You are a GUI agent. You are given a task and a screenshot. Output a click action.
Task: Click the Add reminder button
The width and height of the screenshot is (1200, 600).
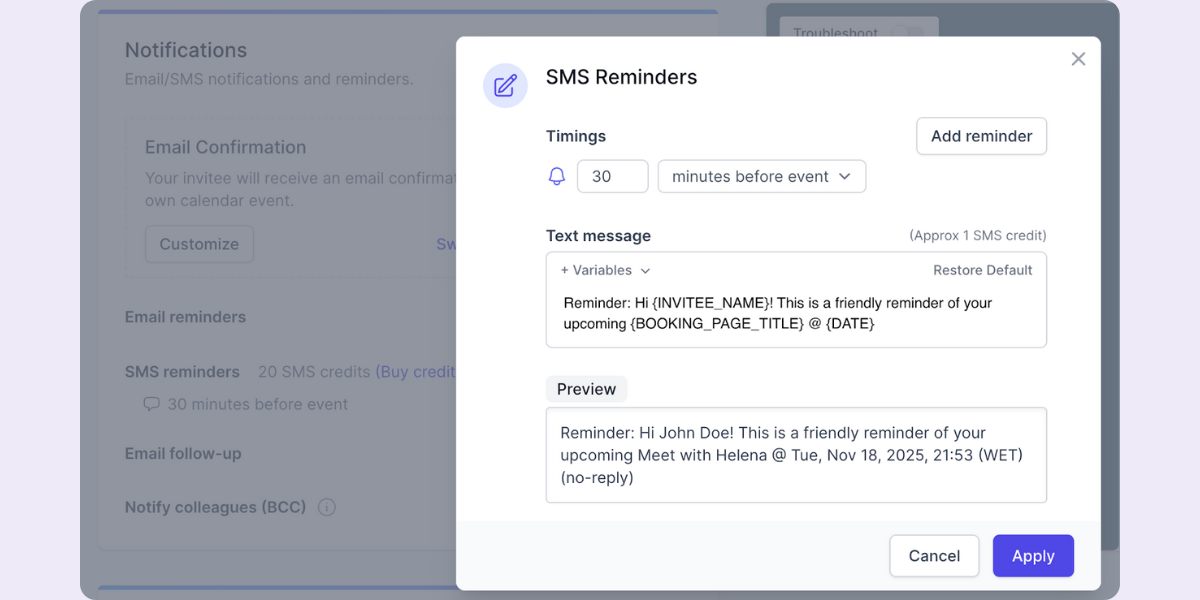(x=981, y=136)
